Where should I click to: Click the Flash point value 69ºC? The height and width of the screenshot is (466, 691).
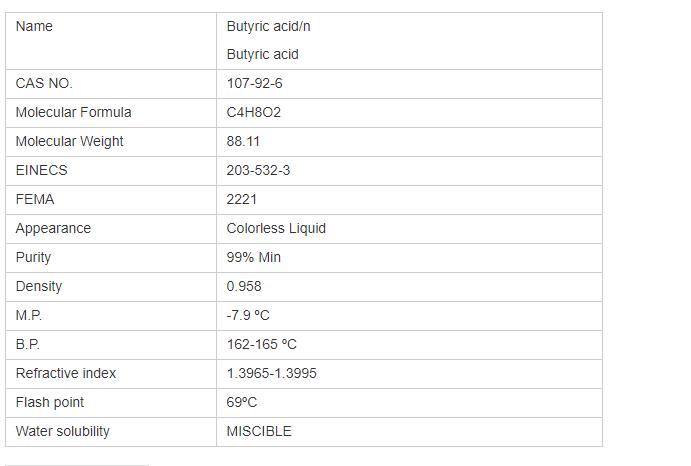(242, 402)
